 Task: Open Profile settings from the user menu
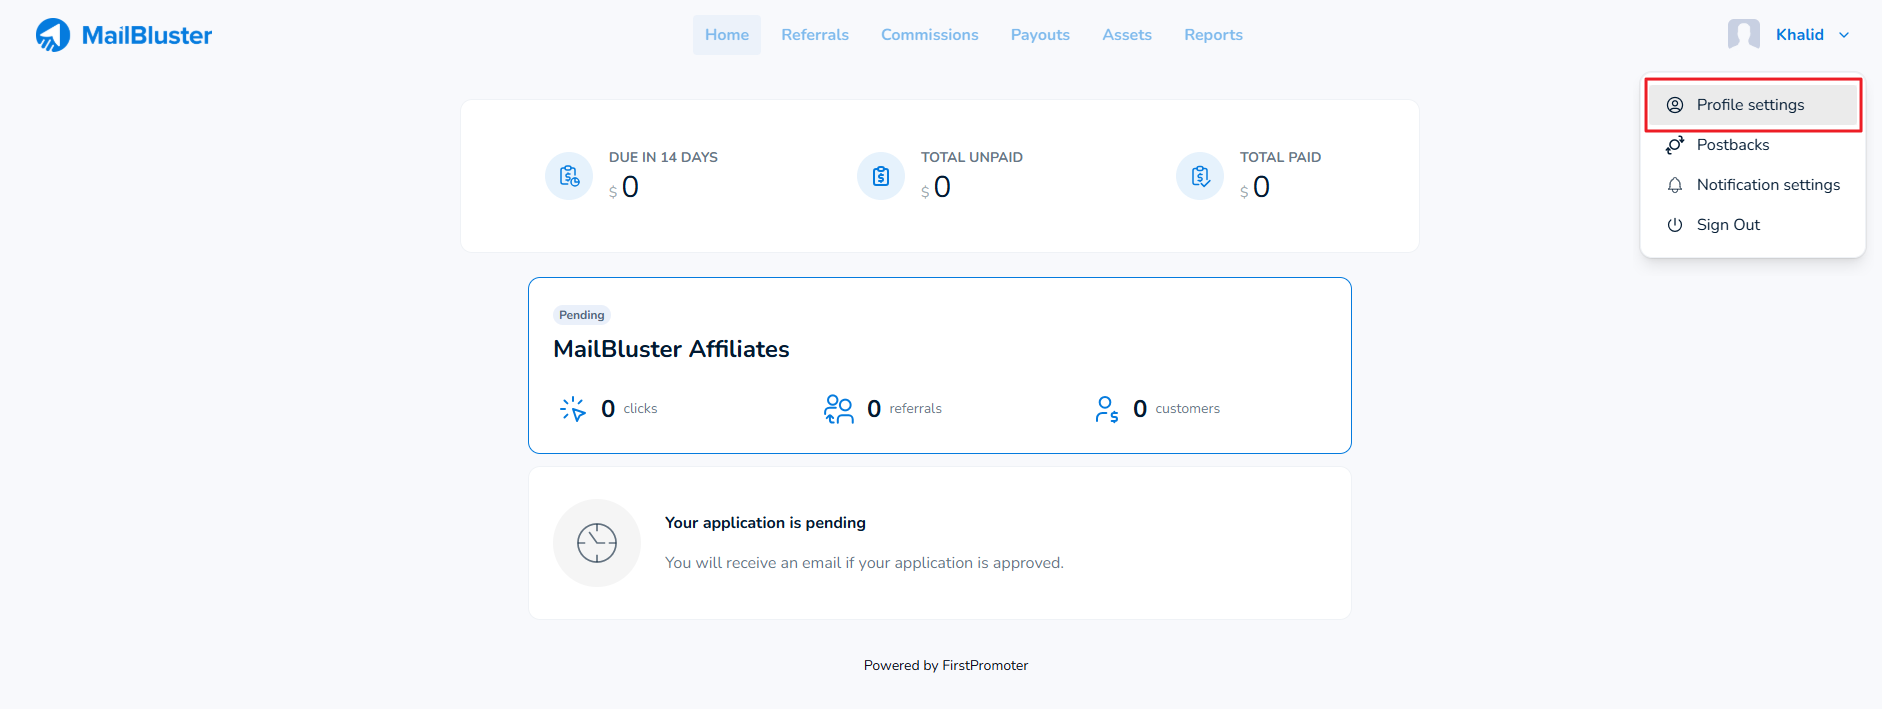click(x=1751, y=105)
